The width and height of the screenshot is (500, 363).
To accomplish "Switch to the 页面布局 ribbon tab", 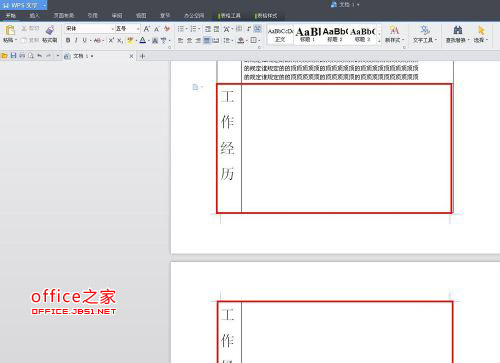I will tap(64, 16).
